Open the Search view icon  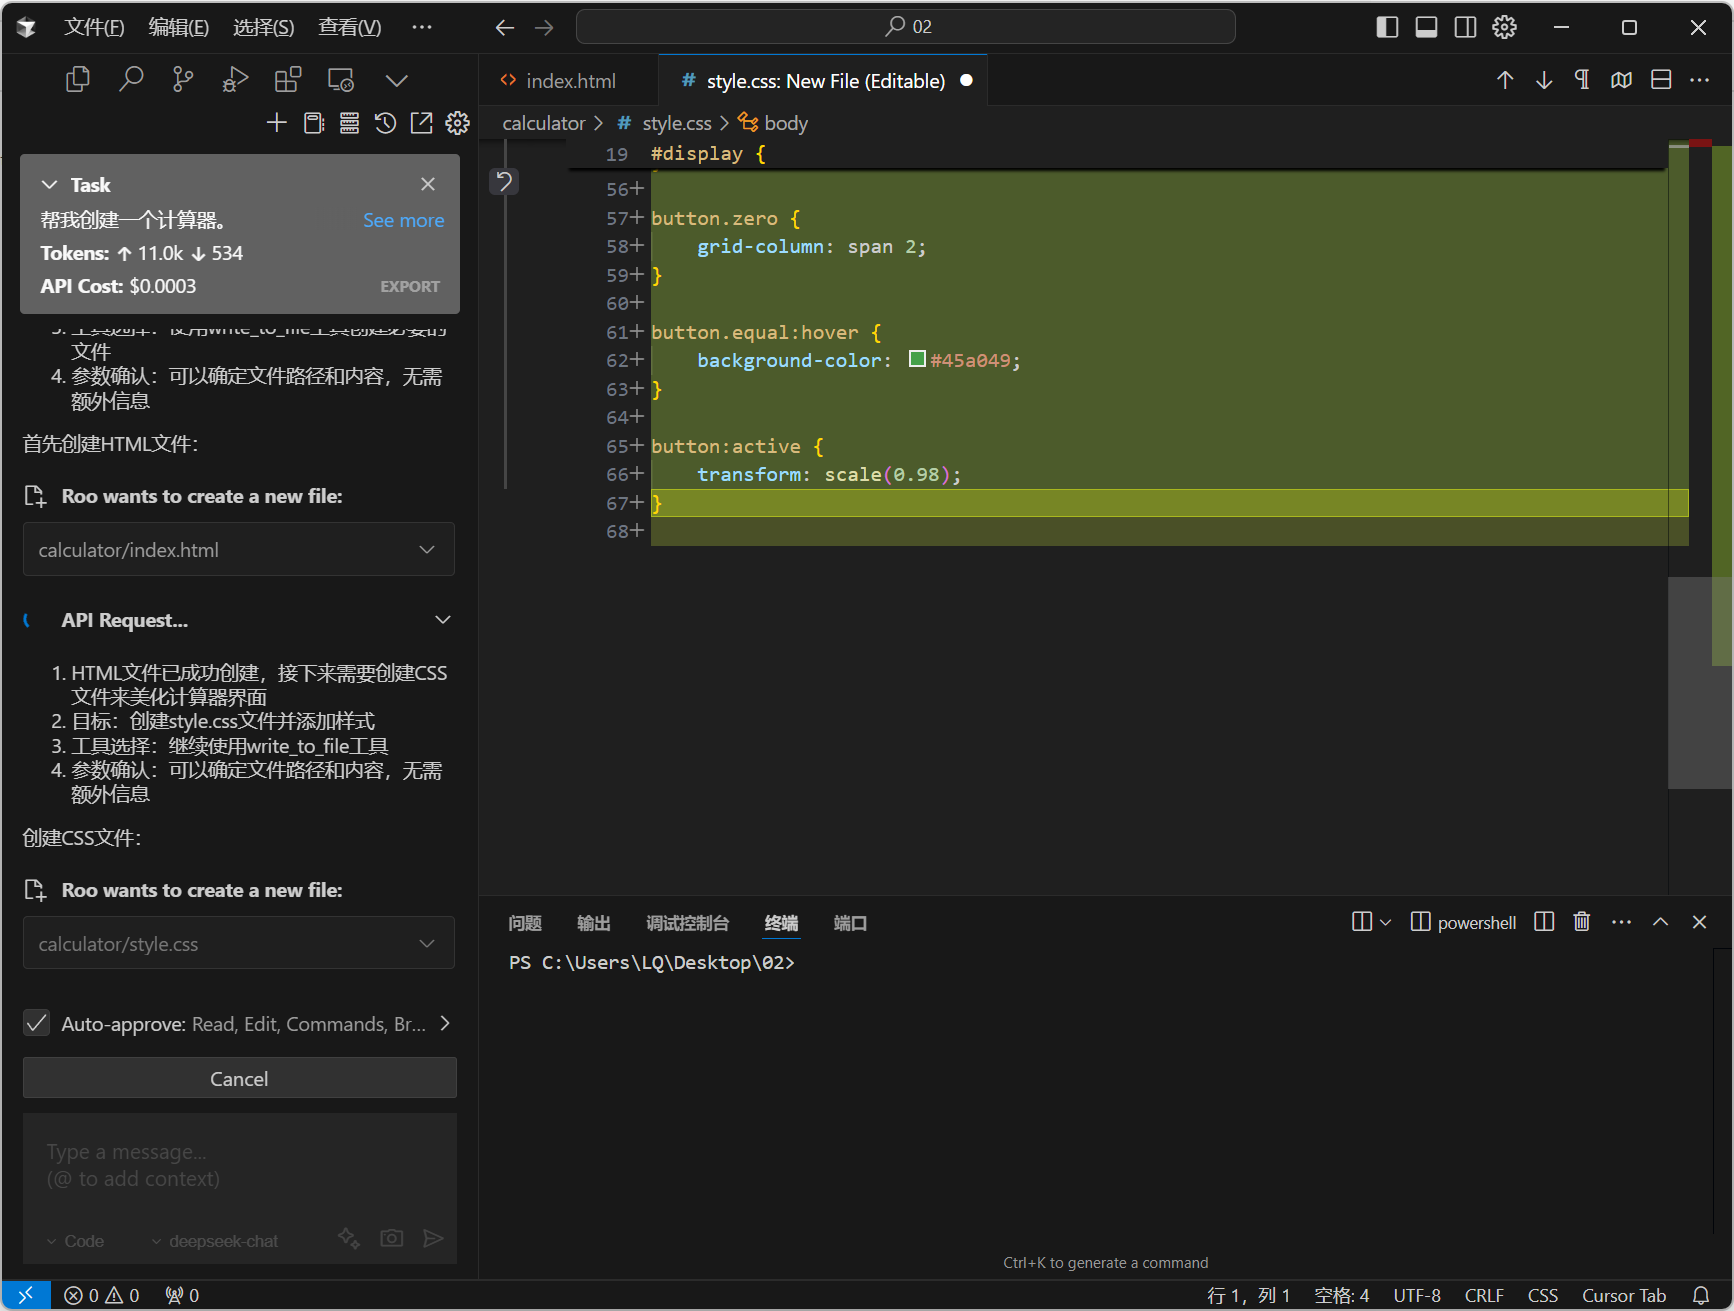[x=131, y=80]
